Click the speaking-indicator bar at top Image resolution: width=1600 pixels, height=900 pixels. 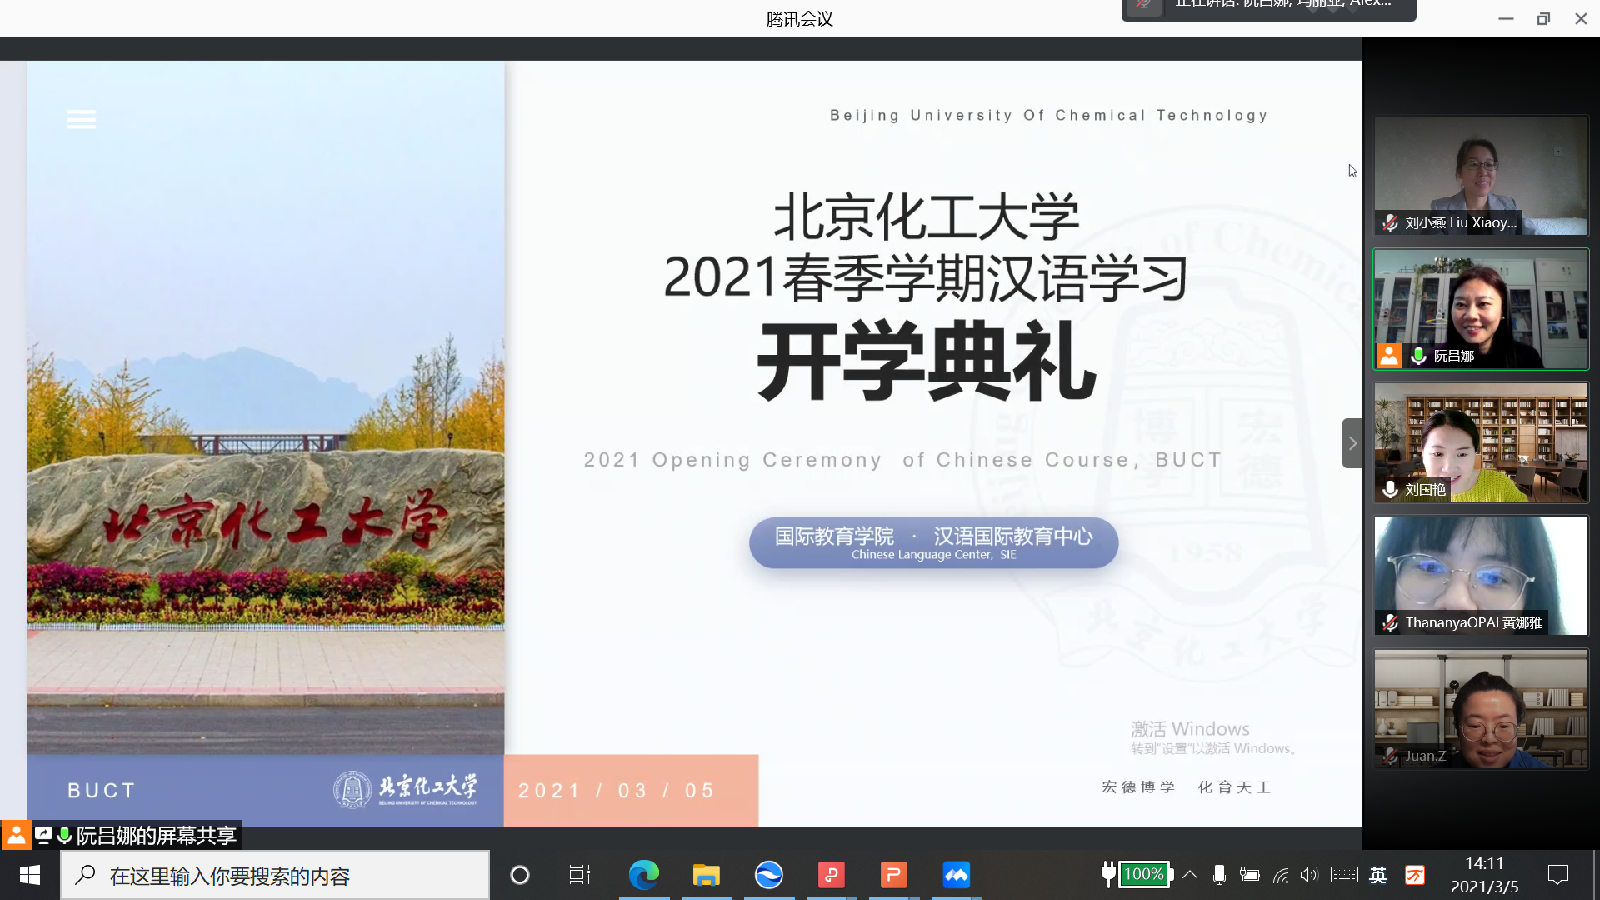coord(1269,8)
